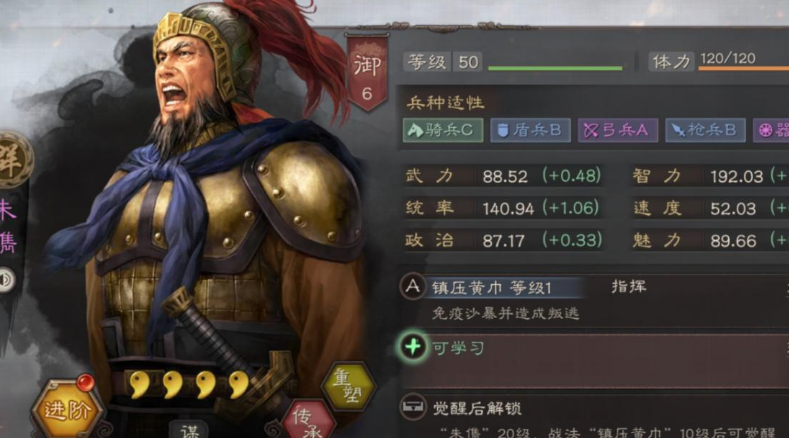The image size is (789, 438).
Task: Expand the 可学习 empty skill slot
Action: coord(594,360)
